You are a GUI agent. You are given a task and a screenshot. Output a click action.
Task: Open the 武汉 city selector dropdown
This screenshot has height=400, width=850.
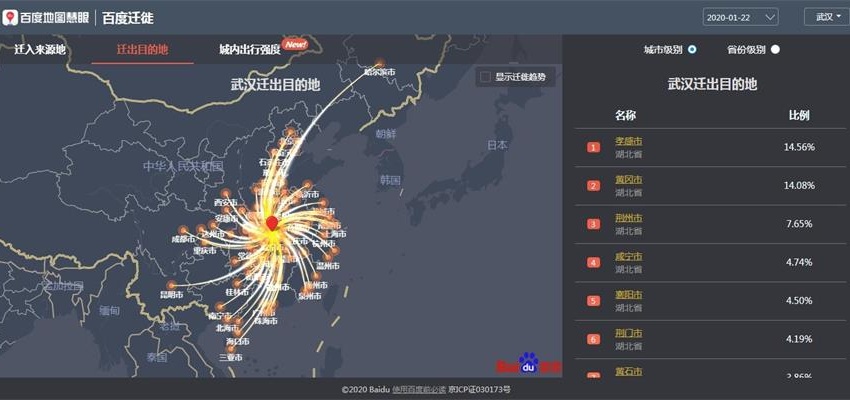(825, 17)
